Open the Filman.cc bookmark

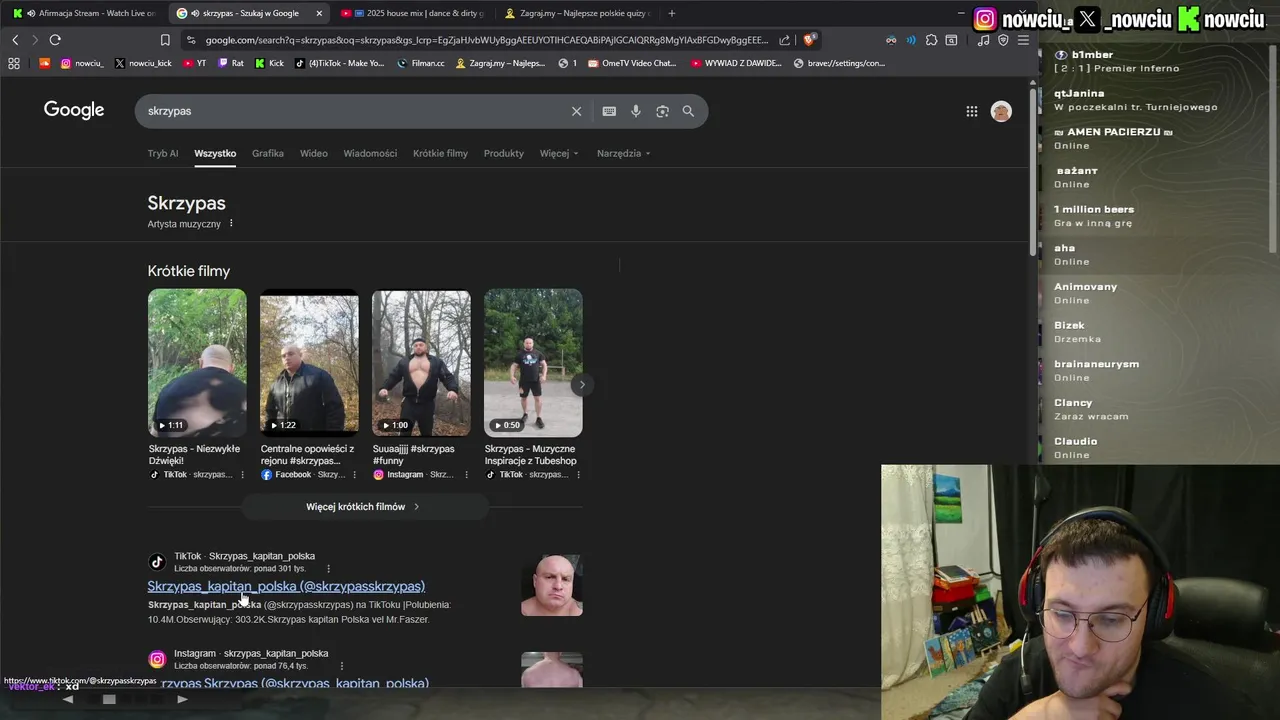[420, 63]
